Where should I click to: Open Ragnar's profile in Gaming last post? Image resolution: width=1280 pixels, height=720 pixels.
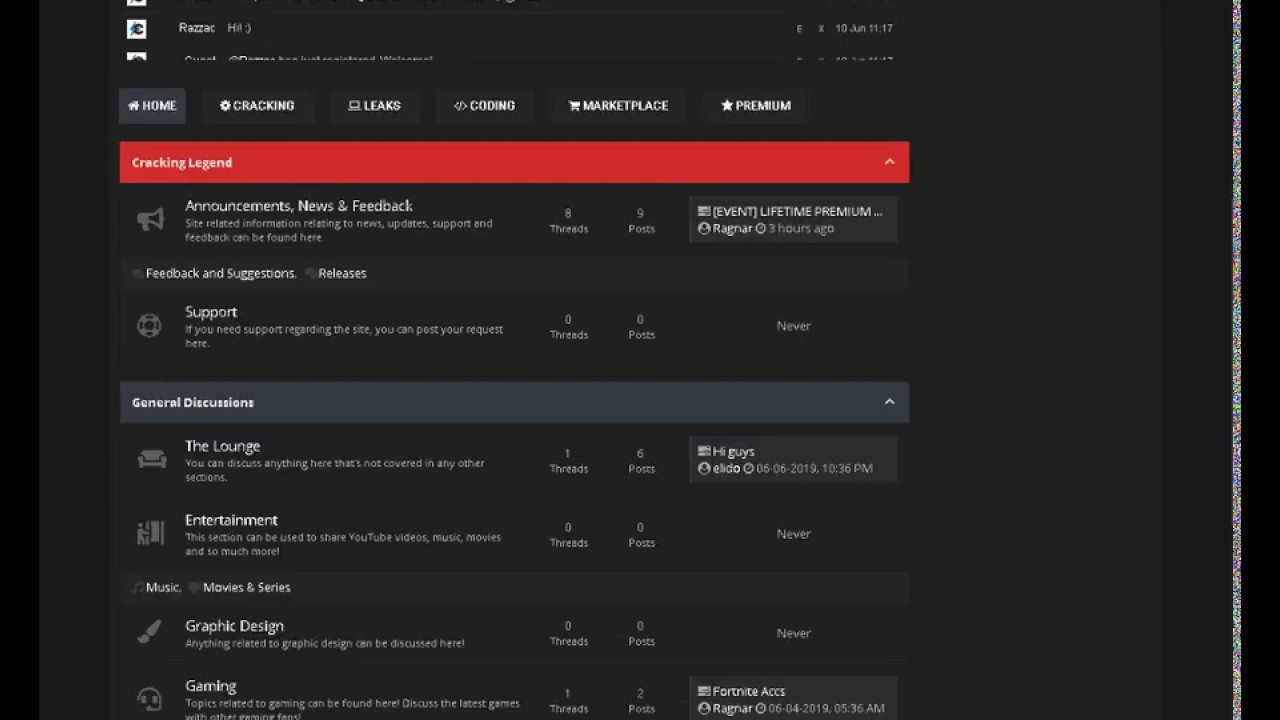pos(732,708)
